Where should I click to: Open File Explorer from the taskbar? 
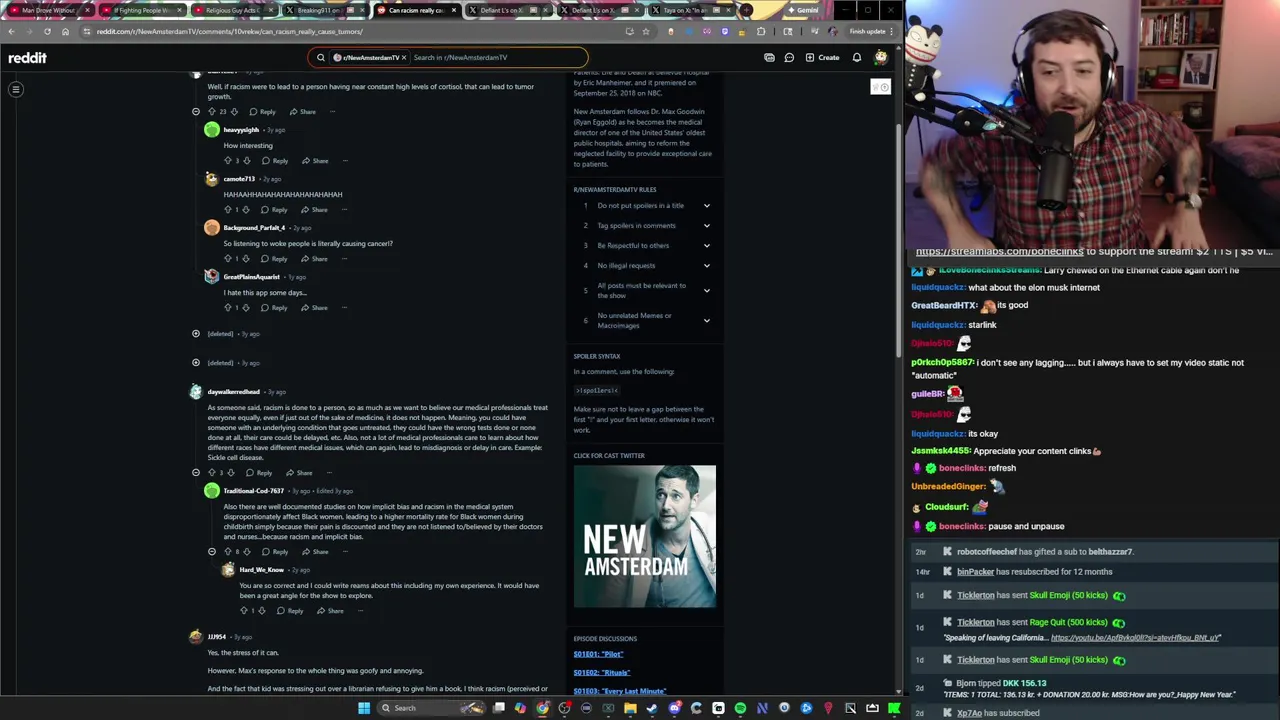pyautogui.click(x=630, y=708)
